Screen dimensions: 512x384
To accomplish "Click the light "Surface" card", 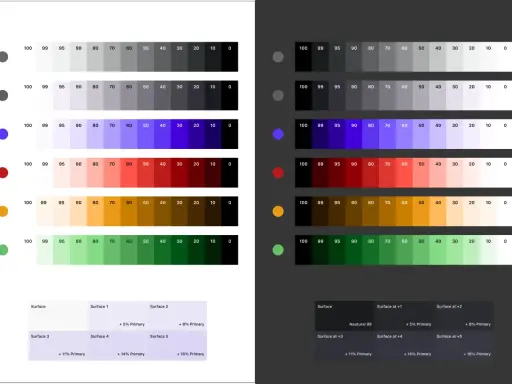I will click(x=58, y=316).
